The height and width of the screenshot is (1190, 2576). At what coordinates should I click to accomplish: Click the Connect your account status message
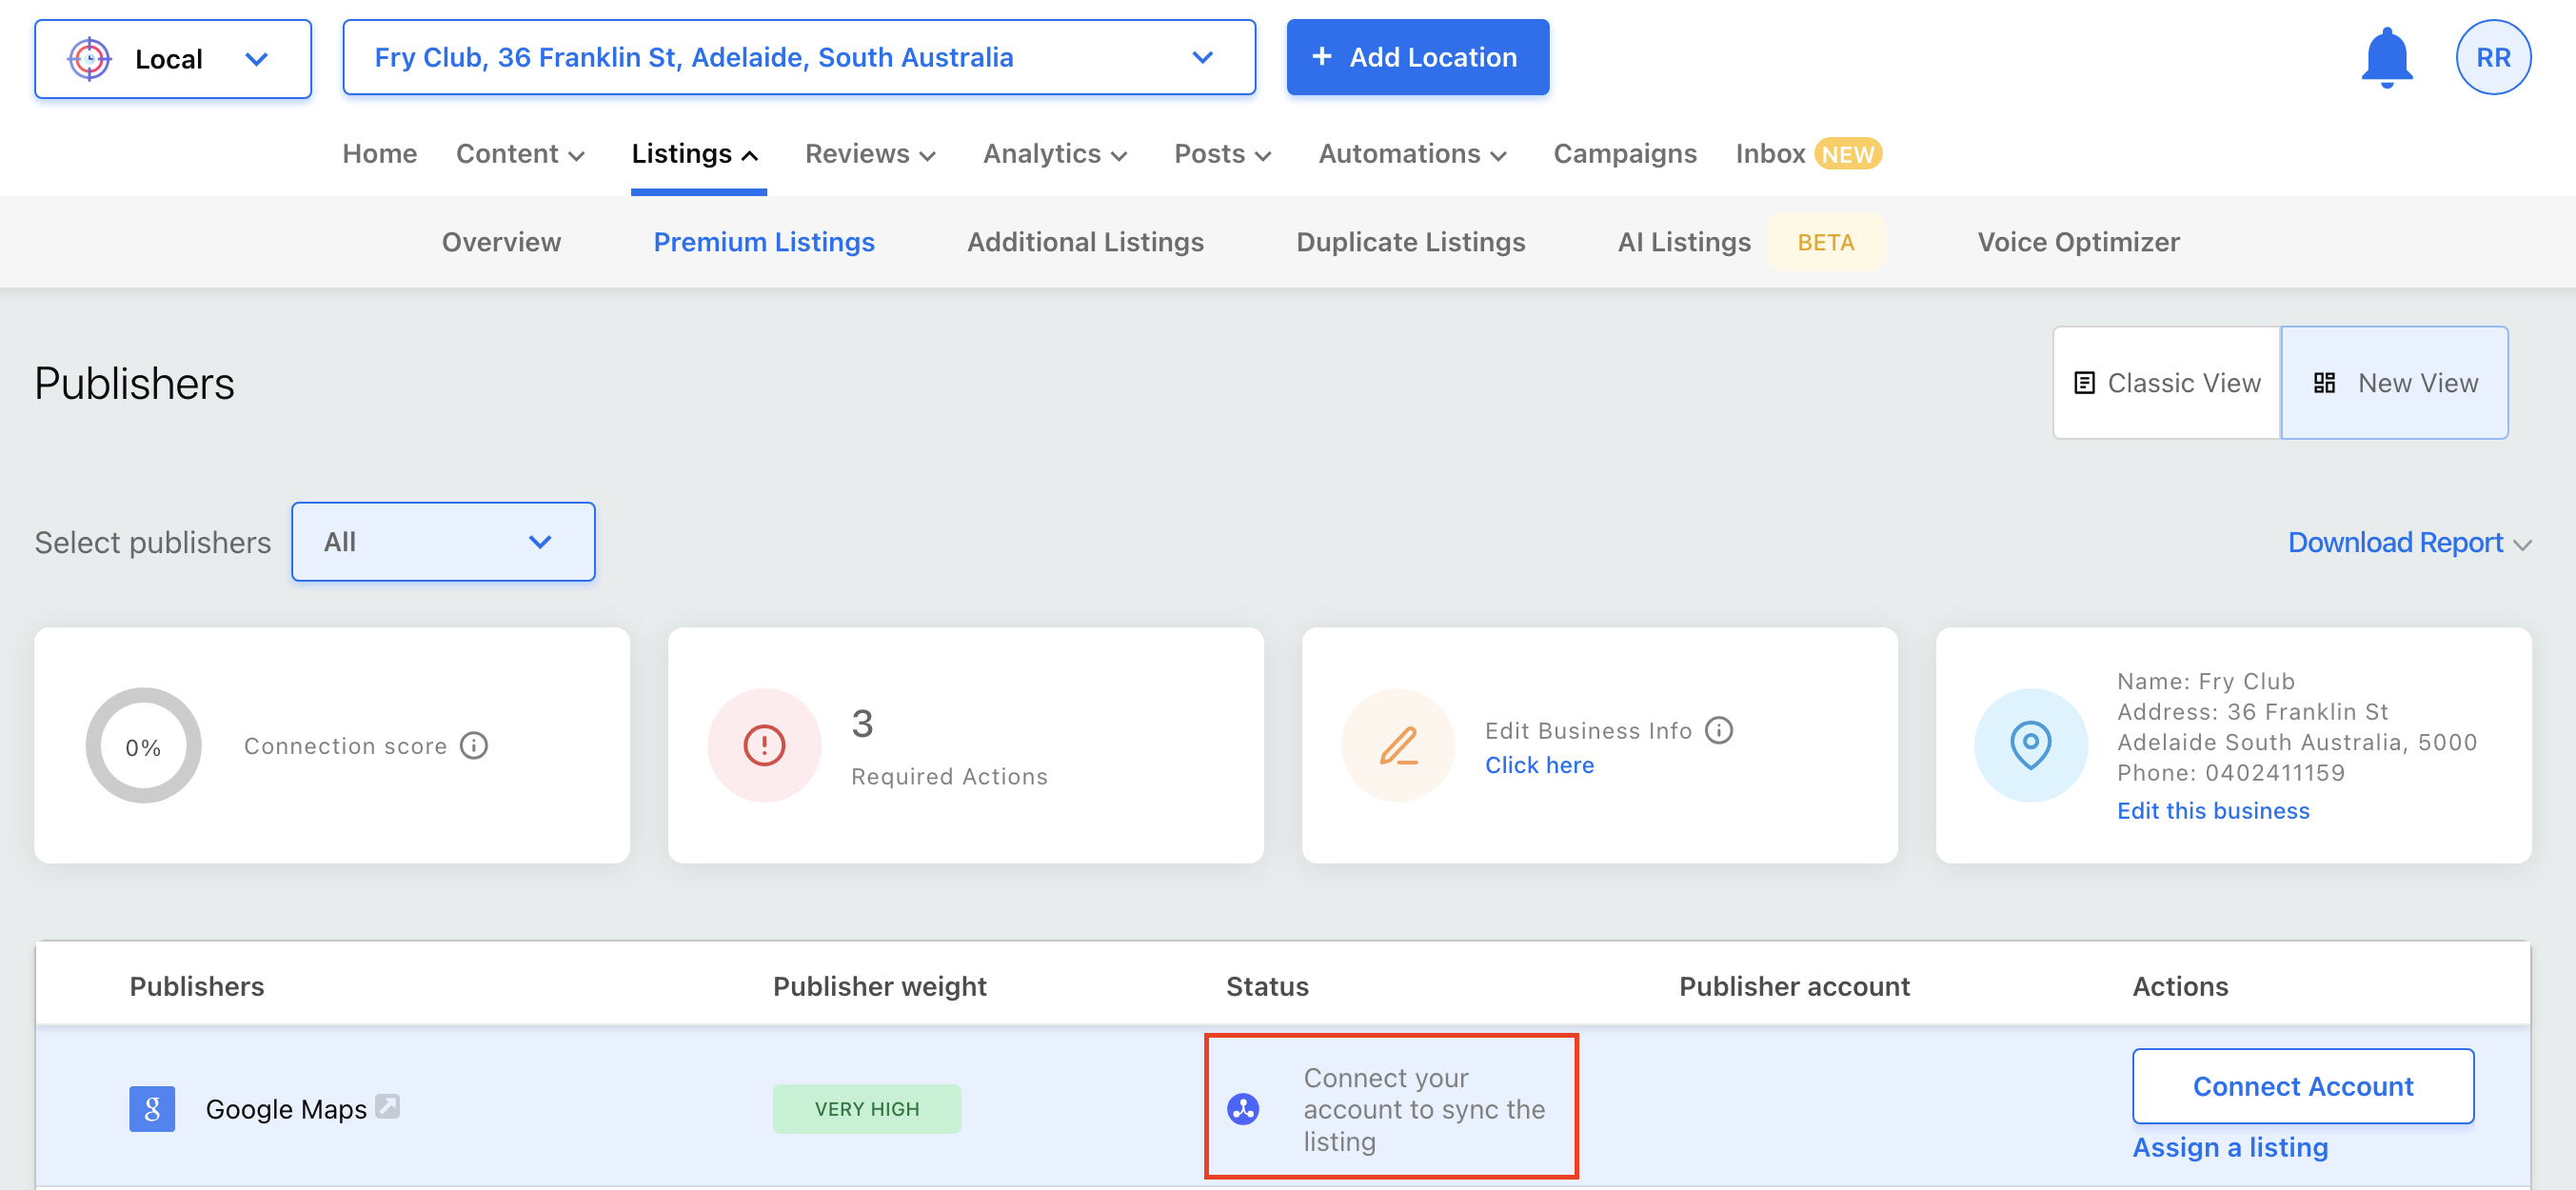[x=1424, y=1110]
